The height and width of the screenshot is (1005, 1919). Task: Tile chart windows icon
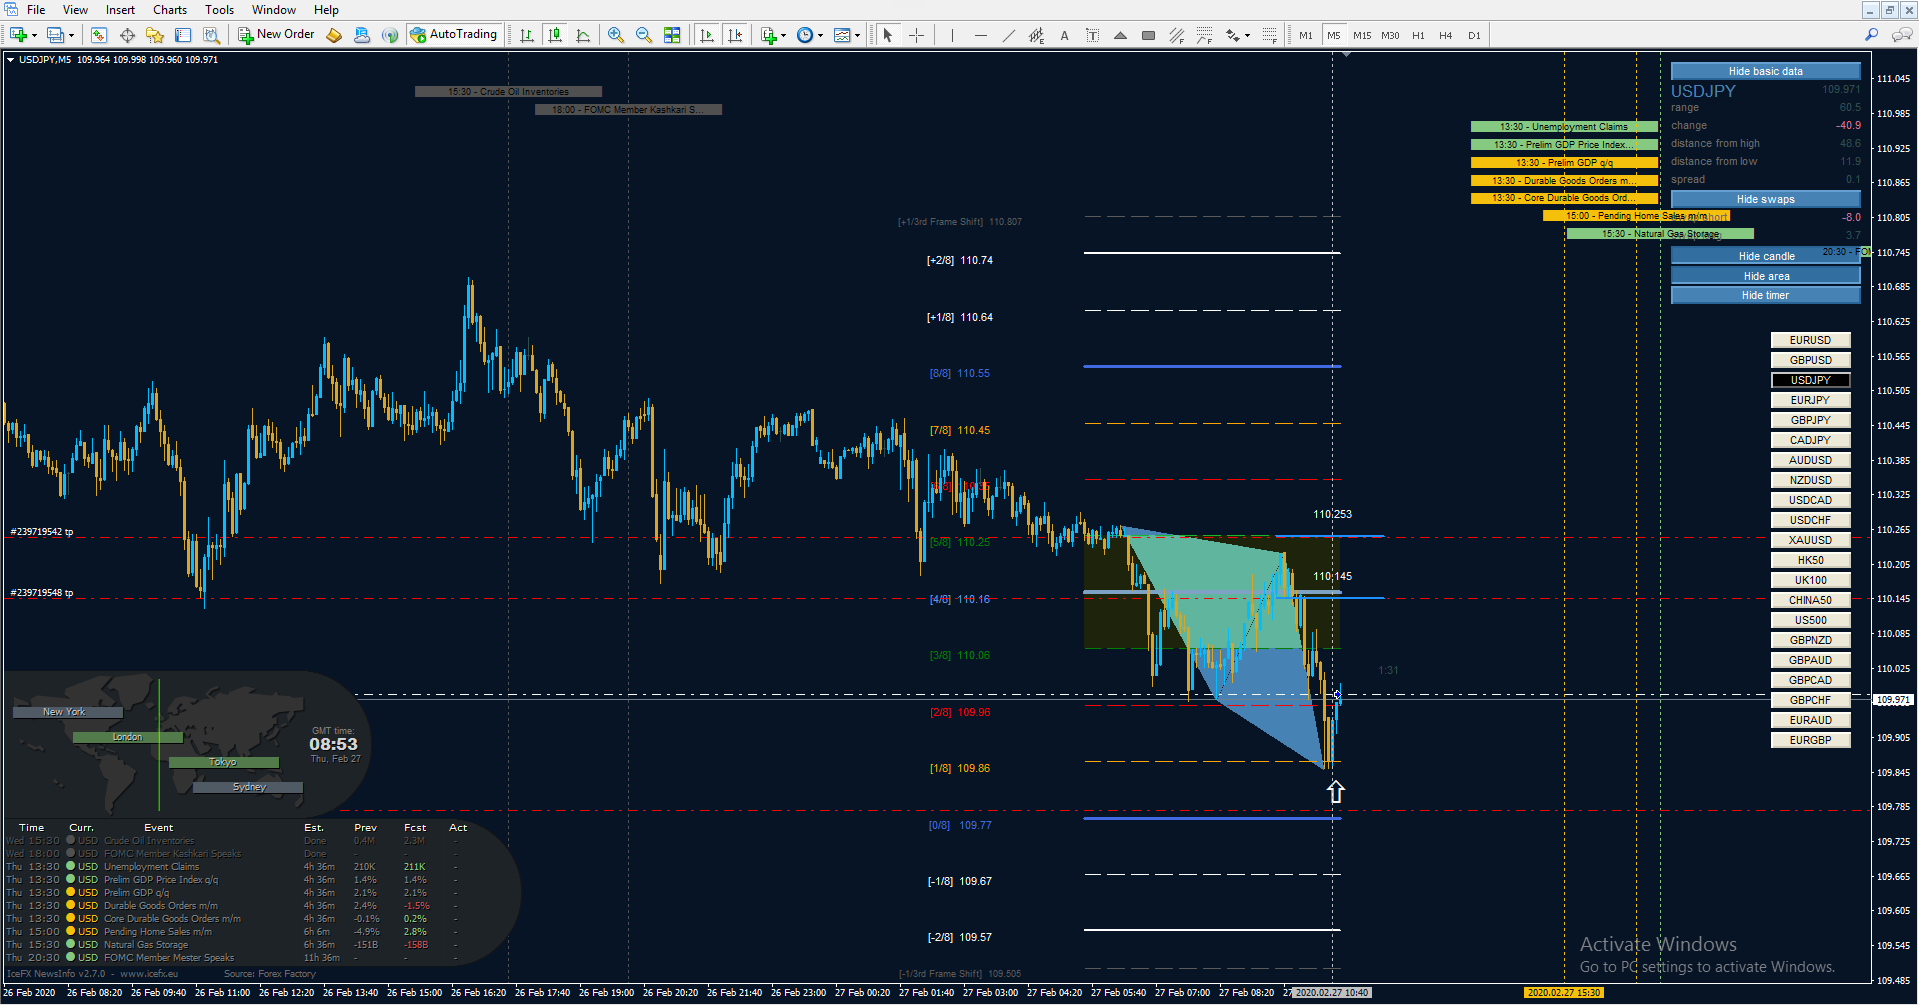pyautogui.click(x=672, y=35)
